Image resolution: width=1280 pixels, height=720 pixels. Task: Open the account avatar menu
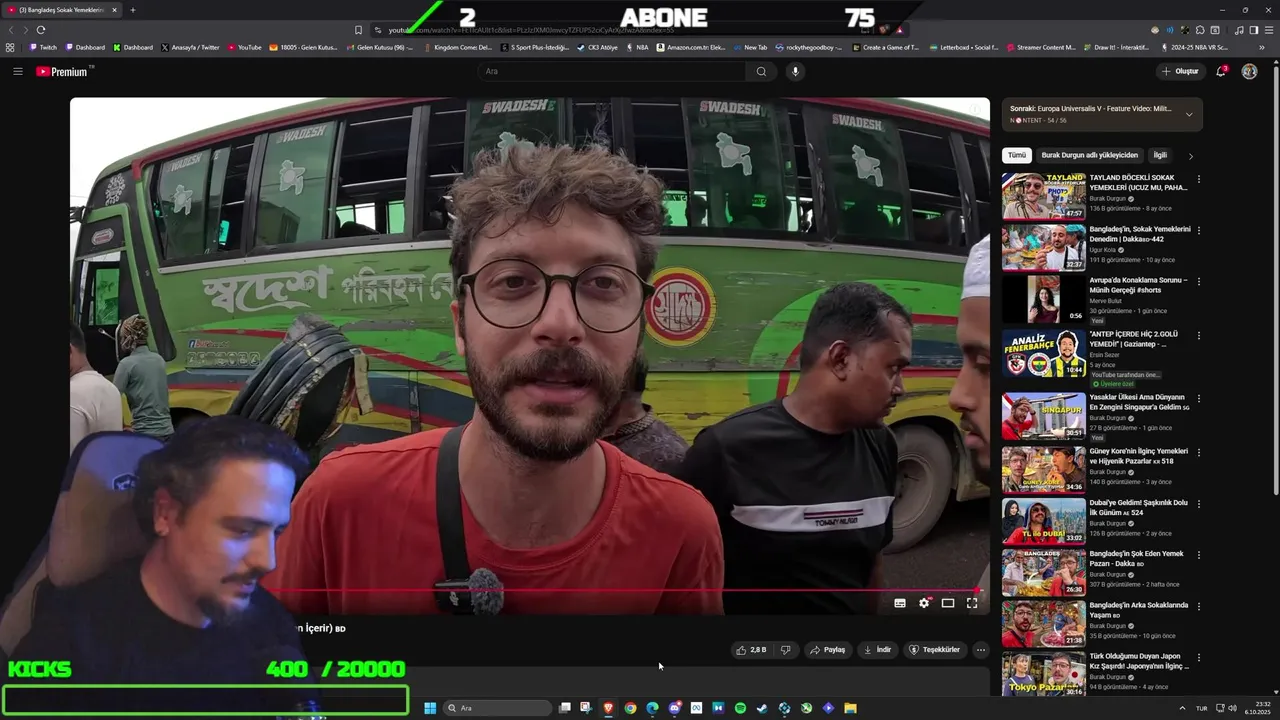[1249, 71]
